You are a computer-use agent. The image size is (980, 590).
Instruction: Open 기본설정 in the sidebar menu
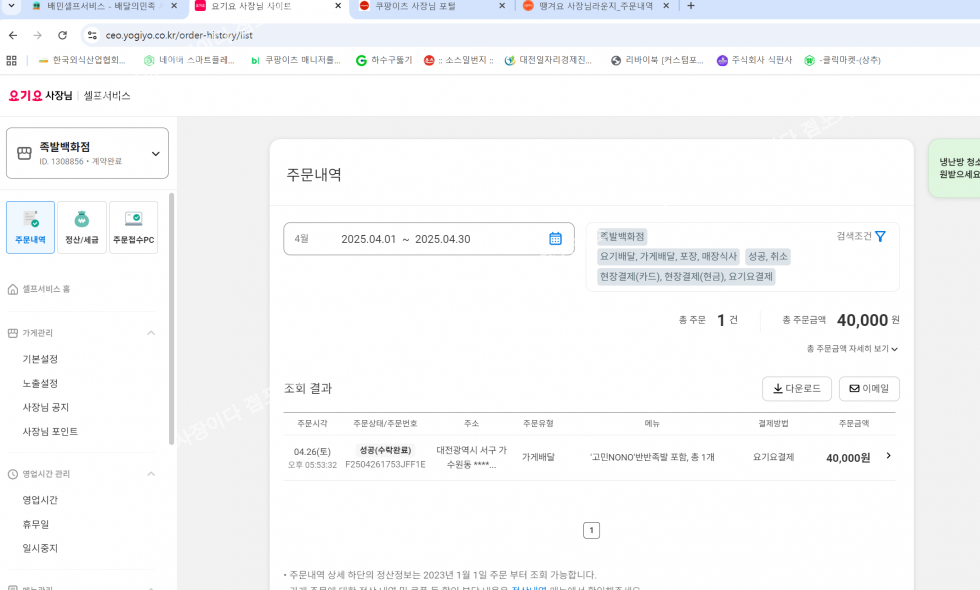click(40, 359)
